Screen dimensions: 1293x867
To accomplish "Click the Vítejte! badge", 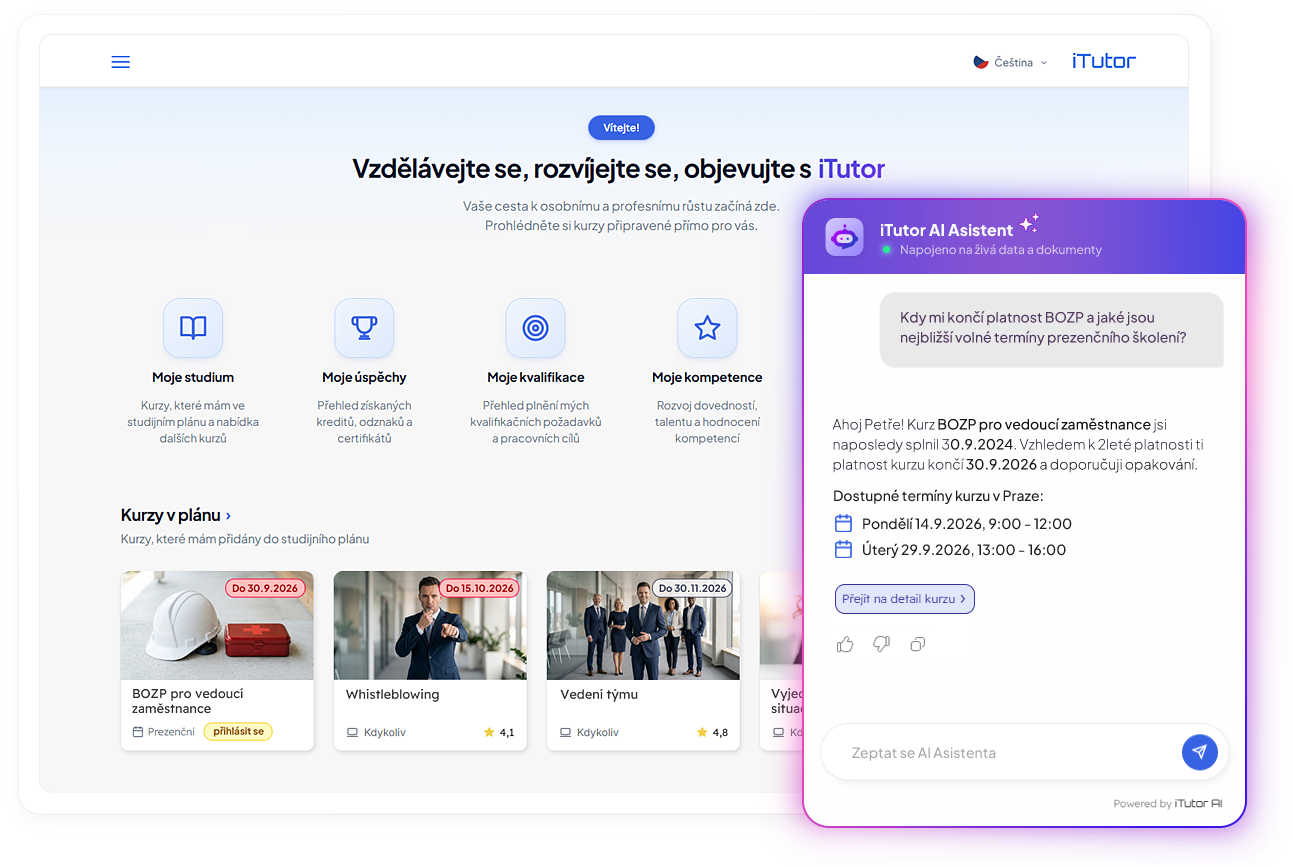I will tap(621, 128).
